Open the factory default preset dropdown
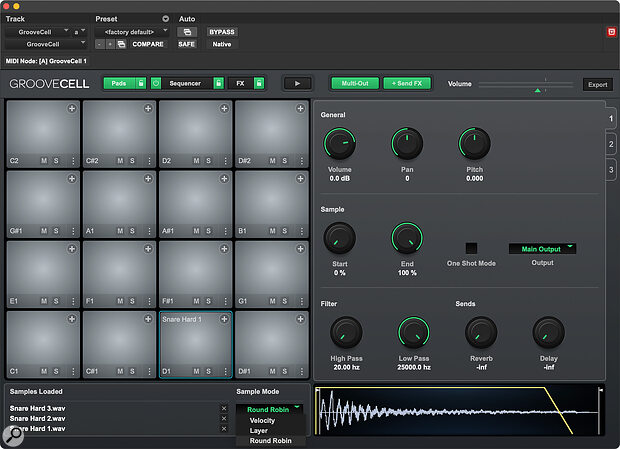 [x=132, y=31]
